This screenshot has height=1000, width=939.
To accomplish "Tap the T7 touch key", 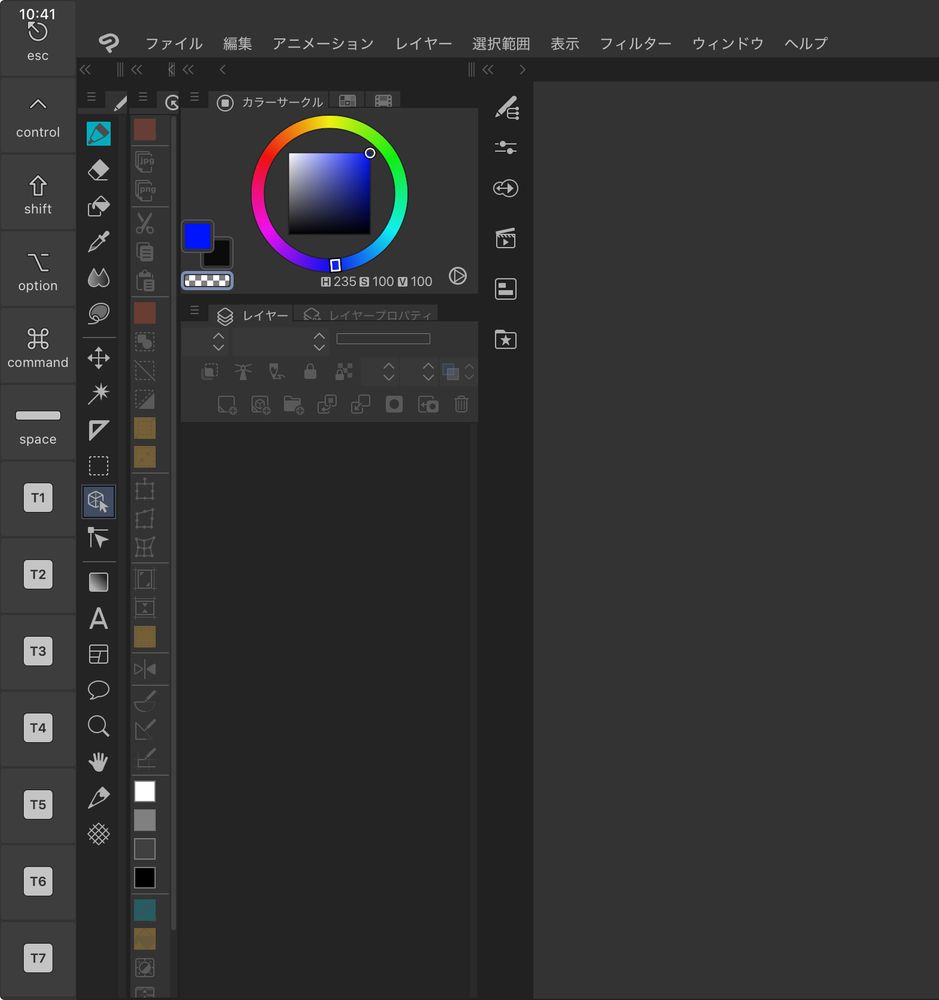I will coord(38,958).
